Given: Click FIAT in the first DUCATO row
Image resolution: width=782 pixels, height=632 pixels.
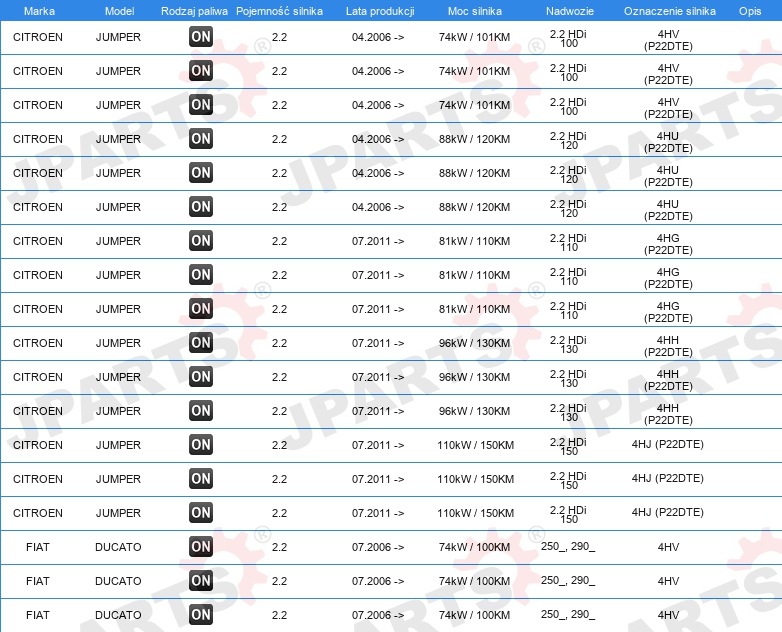Looking at the screenshot, I should (x=38, y=547).
